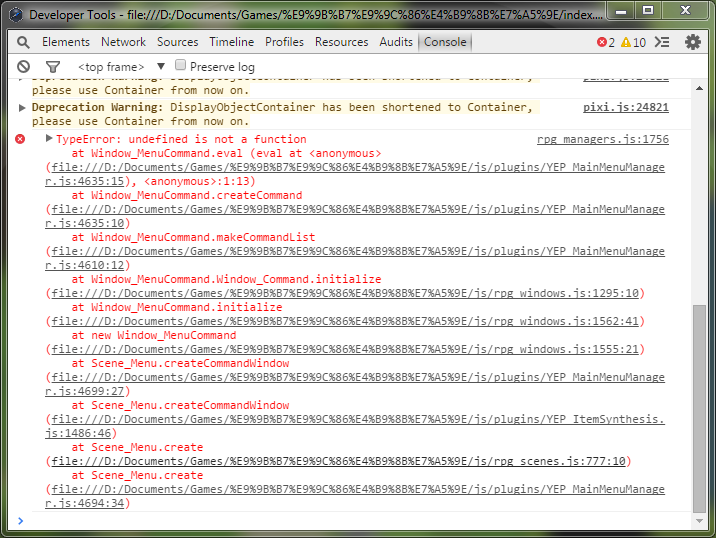This screenshot has width=716, height=538.
Task: Enable the Preserve log checkbox
Action: (x=180, y=65)
